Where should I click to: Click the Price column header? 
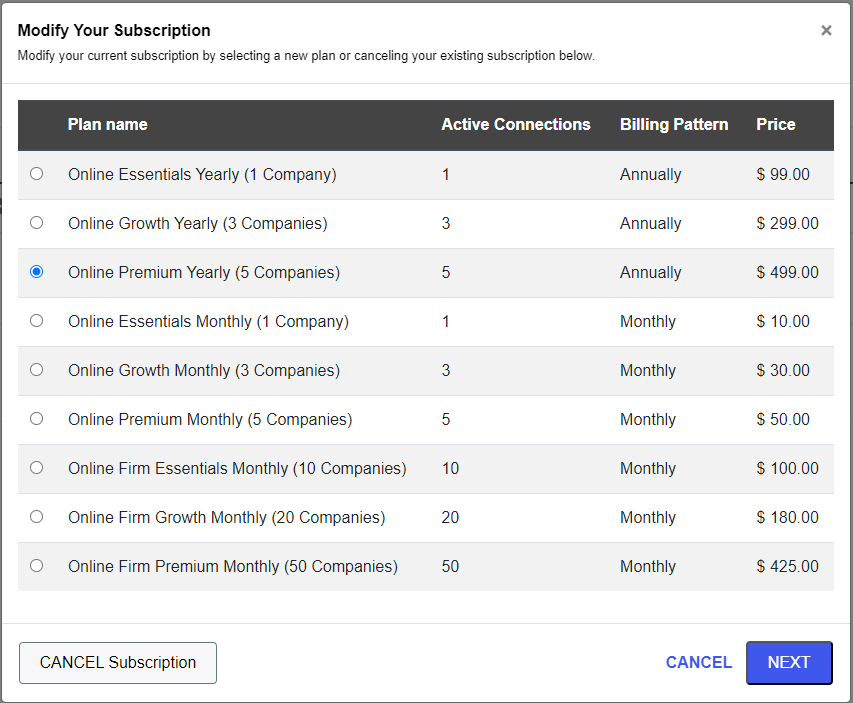(x=776, y=124)
